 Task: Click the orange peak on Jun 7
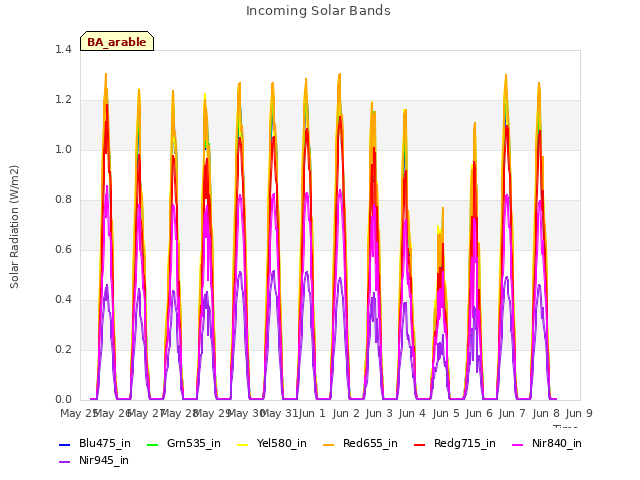point(506,76)
